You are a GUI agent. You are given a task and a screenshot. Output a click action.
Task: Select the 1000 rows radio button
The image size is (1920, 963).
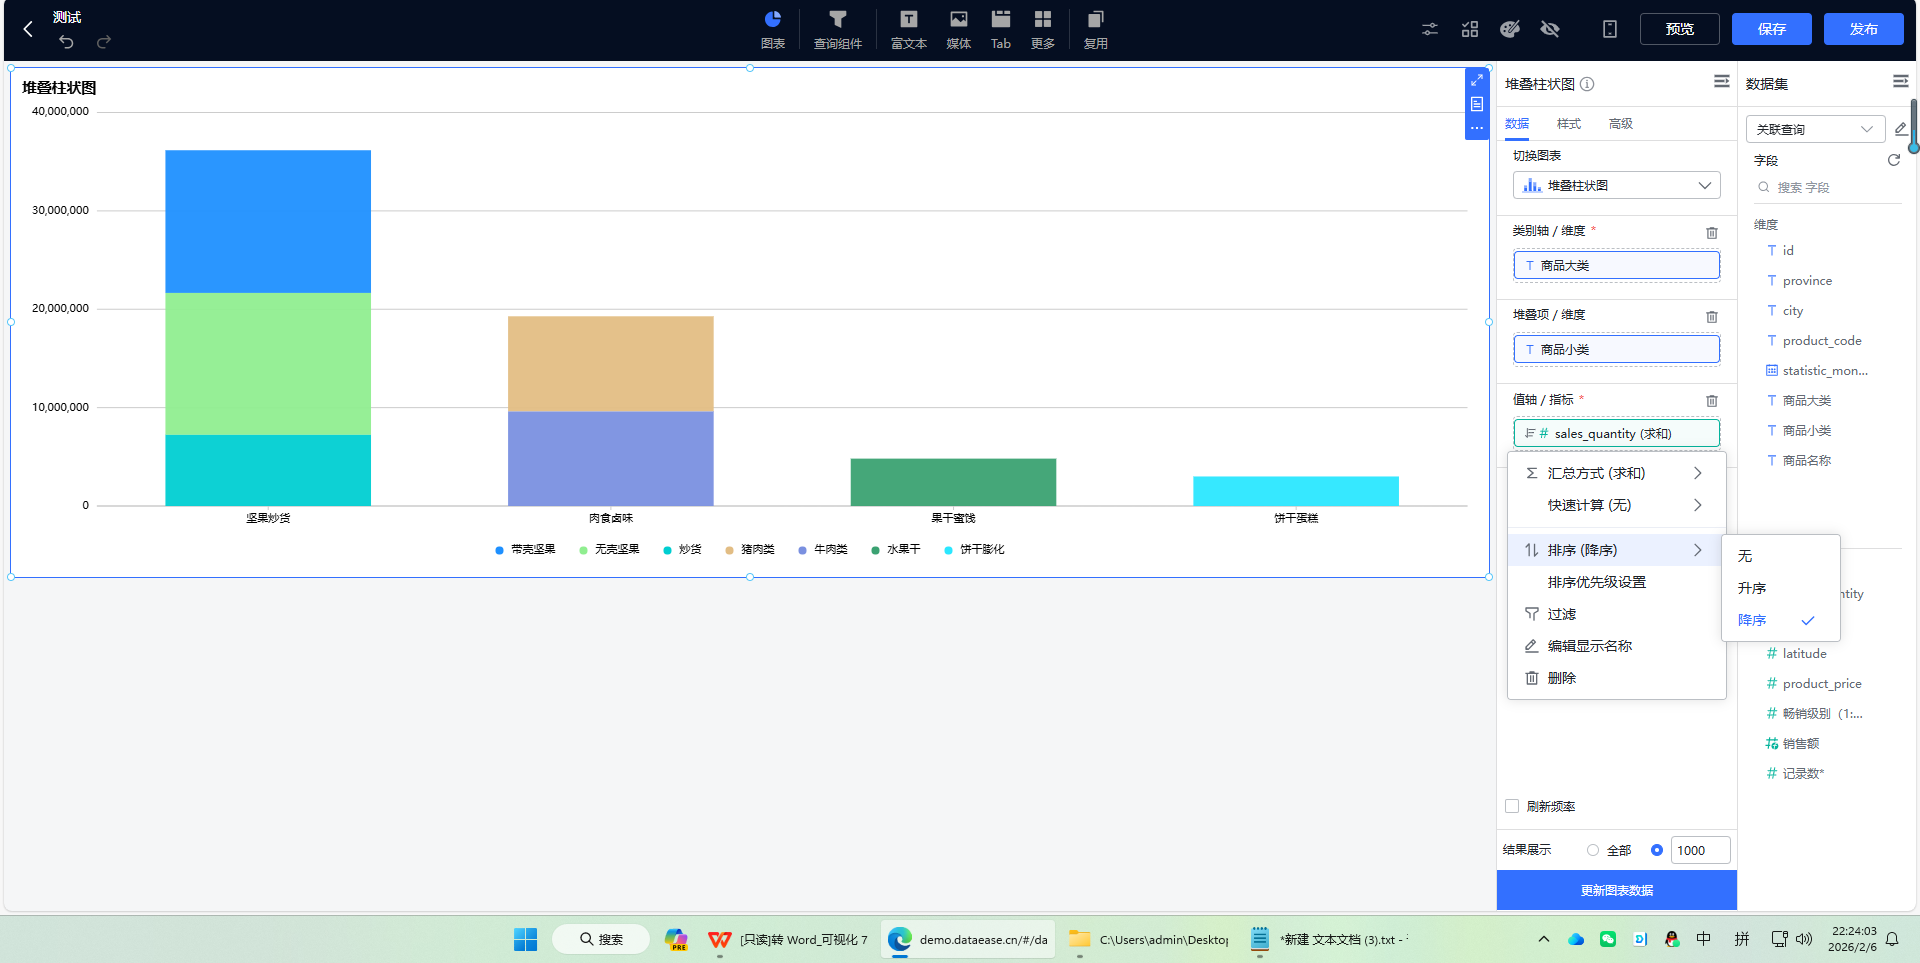click(1657, 850)
